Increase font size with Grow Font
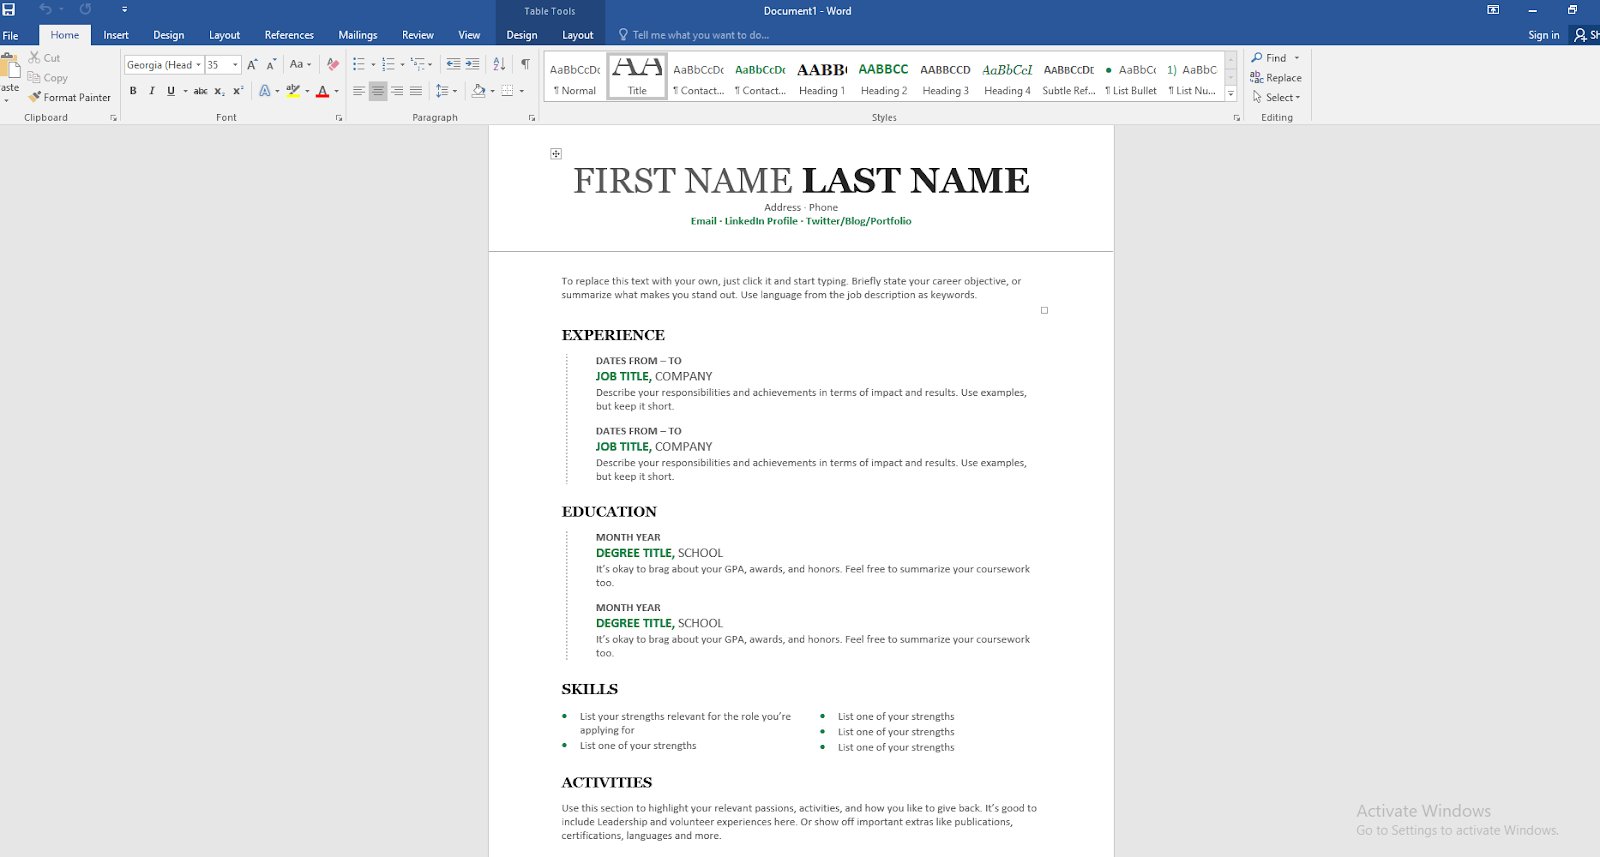This screenshot has width=1600, height=857. pyautogui.click(x=252, y=64)
